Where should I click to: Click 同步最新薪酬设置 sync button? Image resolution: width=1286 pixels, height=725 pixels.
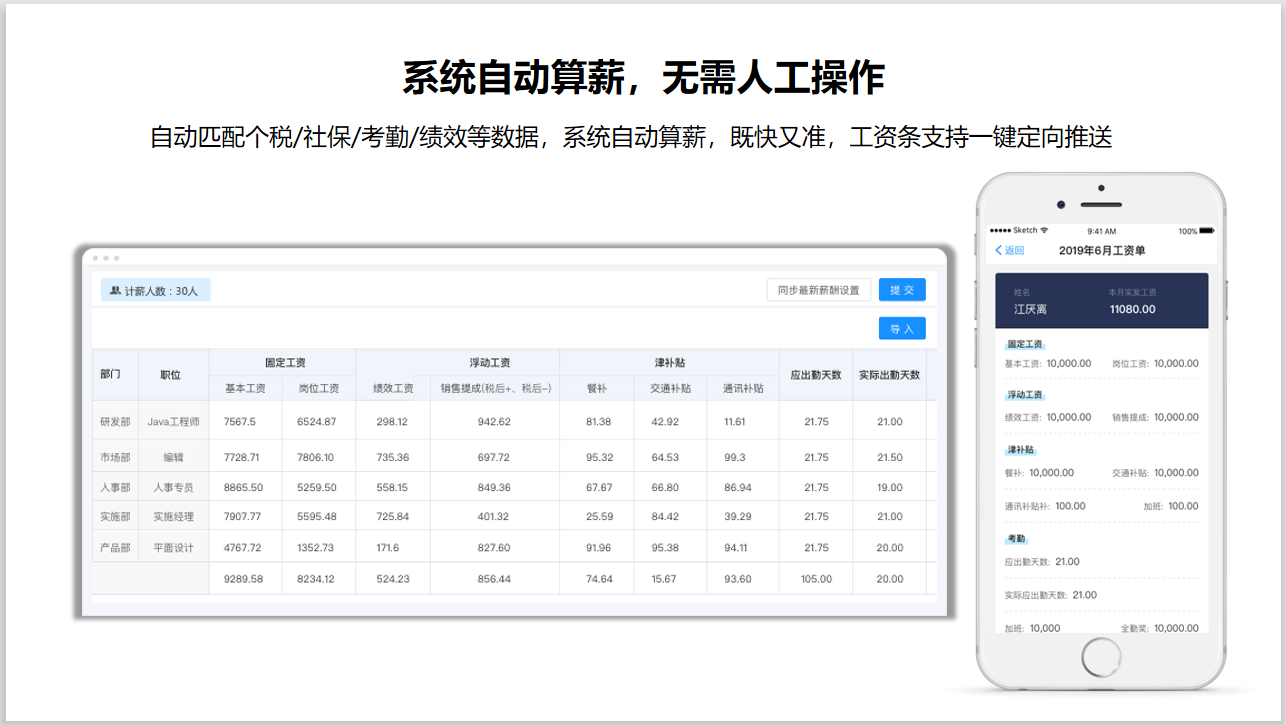coord(818,290)
